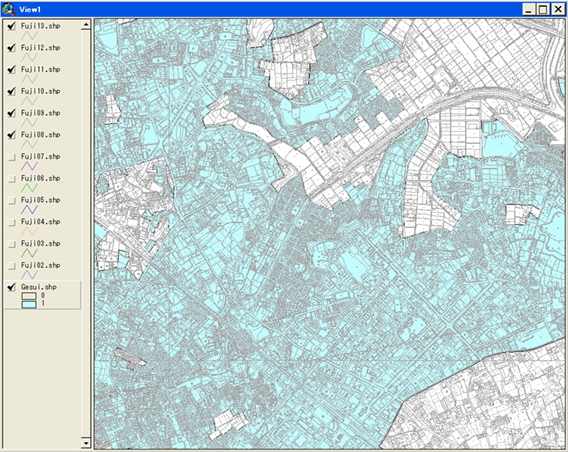Maximize the View1 window

tap(543, 9)
